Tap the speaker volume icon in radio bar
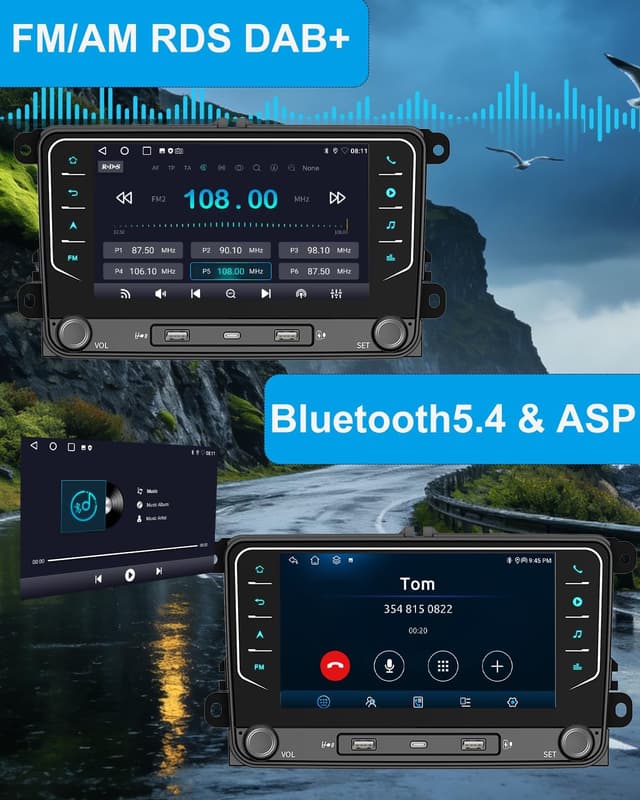This screenshot has height=800, width=640. [x=160, y=294]
